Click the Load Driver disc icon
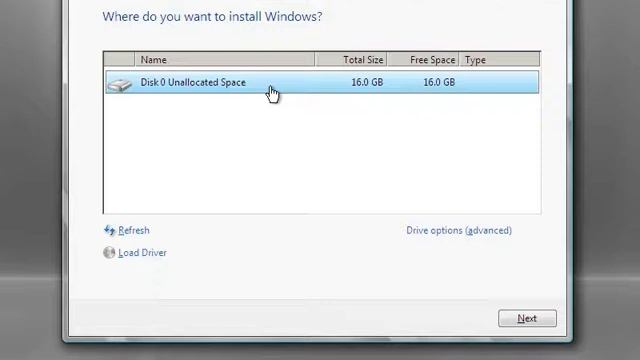 tap(109, 253)
